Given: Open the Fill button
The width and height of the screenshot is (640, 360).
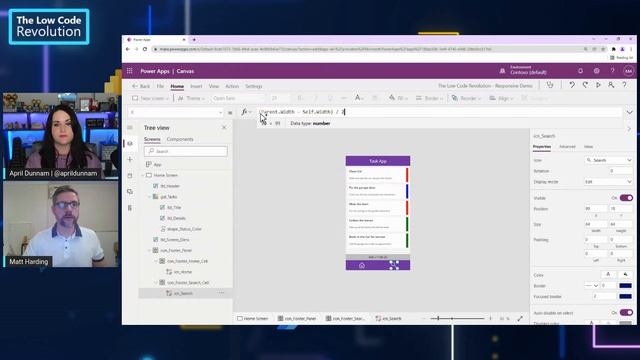Looking at the screenshot, I should (397, 98).
